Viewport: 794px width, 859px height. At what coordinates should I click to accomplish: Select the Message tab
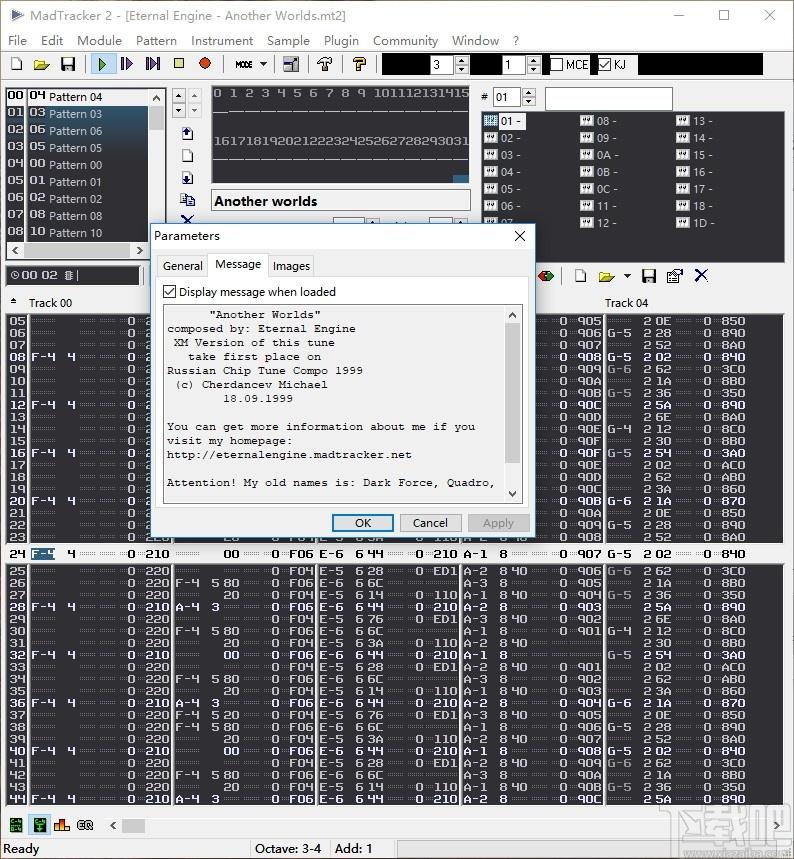tap(238, 264)
